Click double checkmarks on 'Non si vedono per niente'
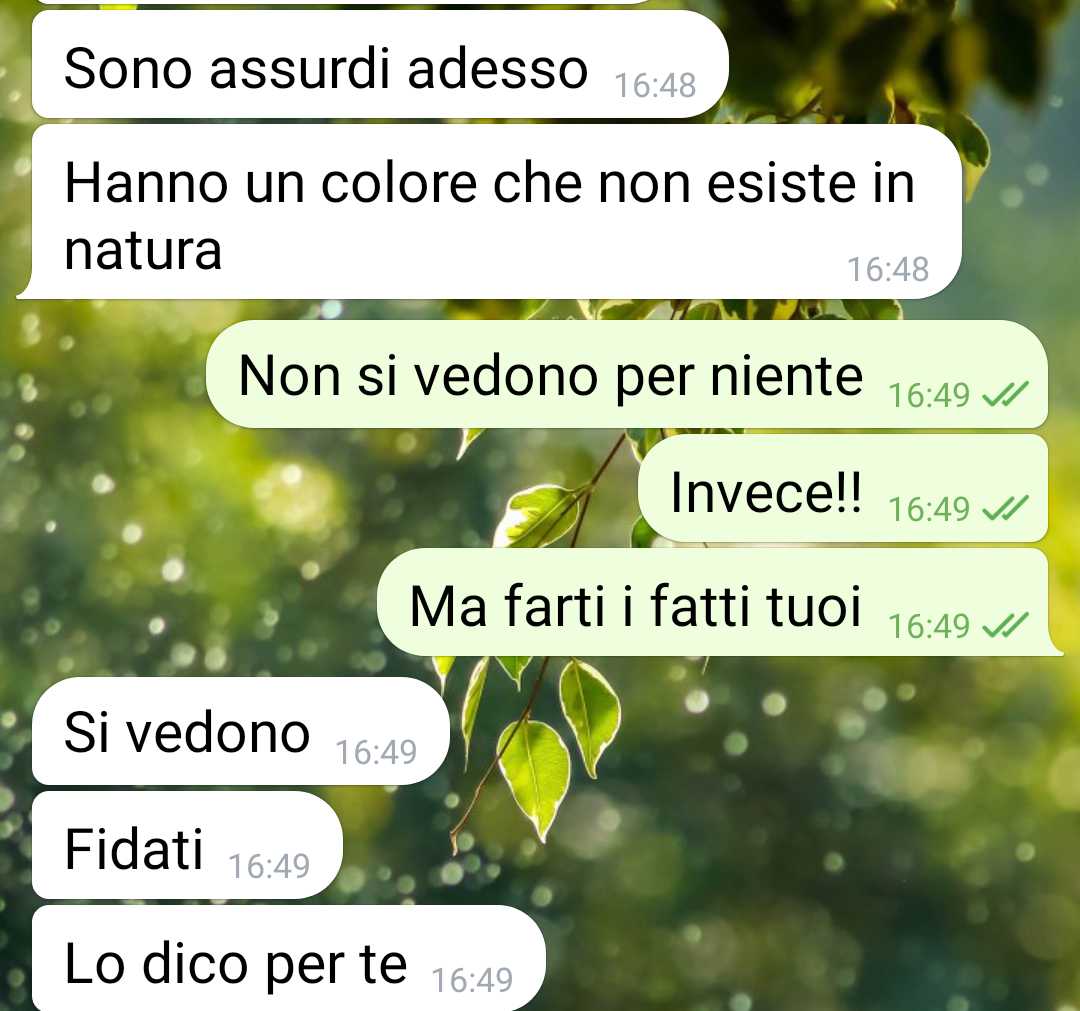The image size is (1080, 1011). [x=1005, y=395]
